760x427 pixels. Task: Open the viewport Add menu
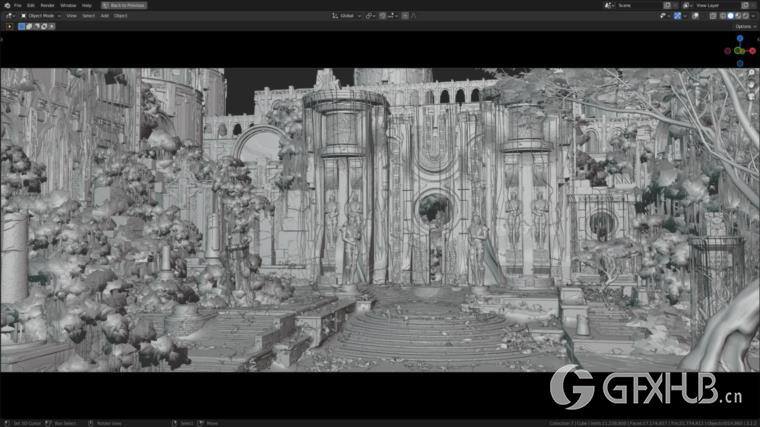click(x=104, y=16)
